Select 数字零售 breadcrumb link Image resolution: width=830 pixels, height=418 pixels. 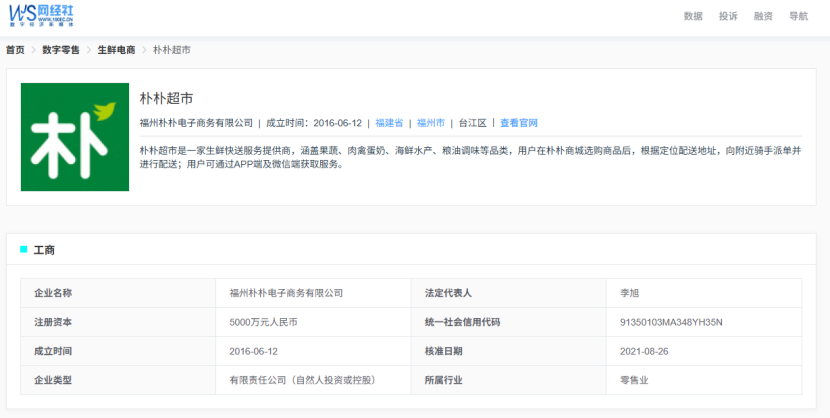click(x=61, y=50)
